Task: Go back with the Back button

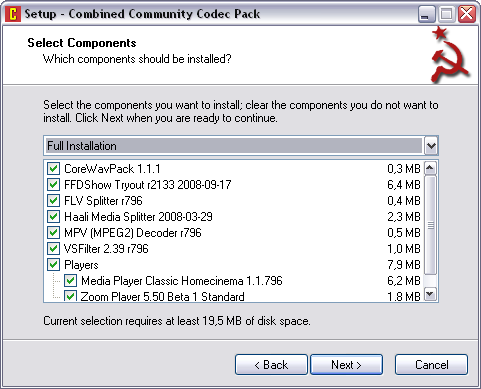Action: coord(271,365)
